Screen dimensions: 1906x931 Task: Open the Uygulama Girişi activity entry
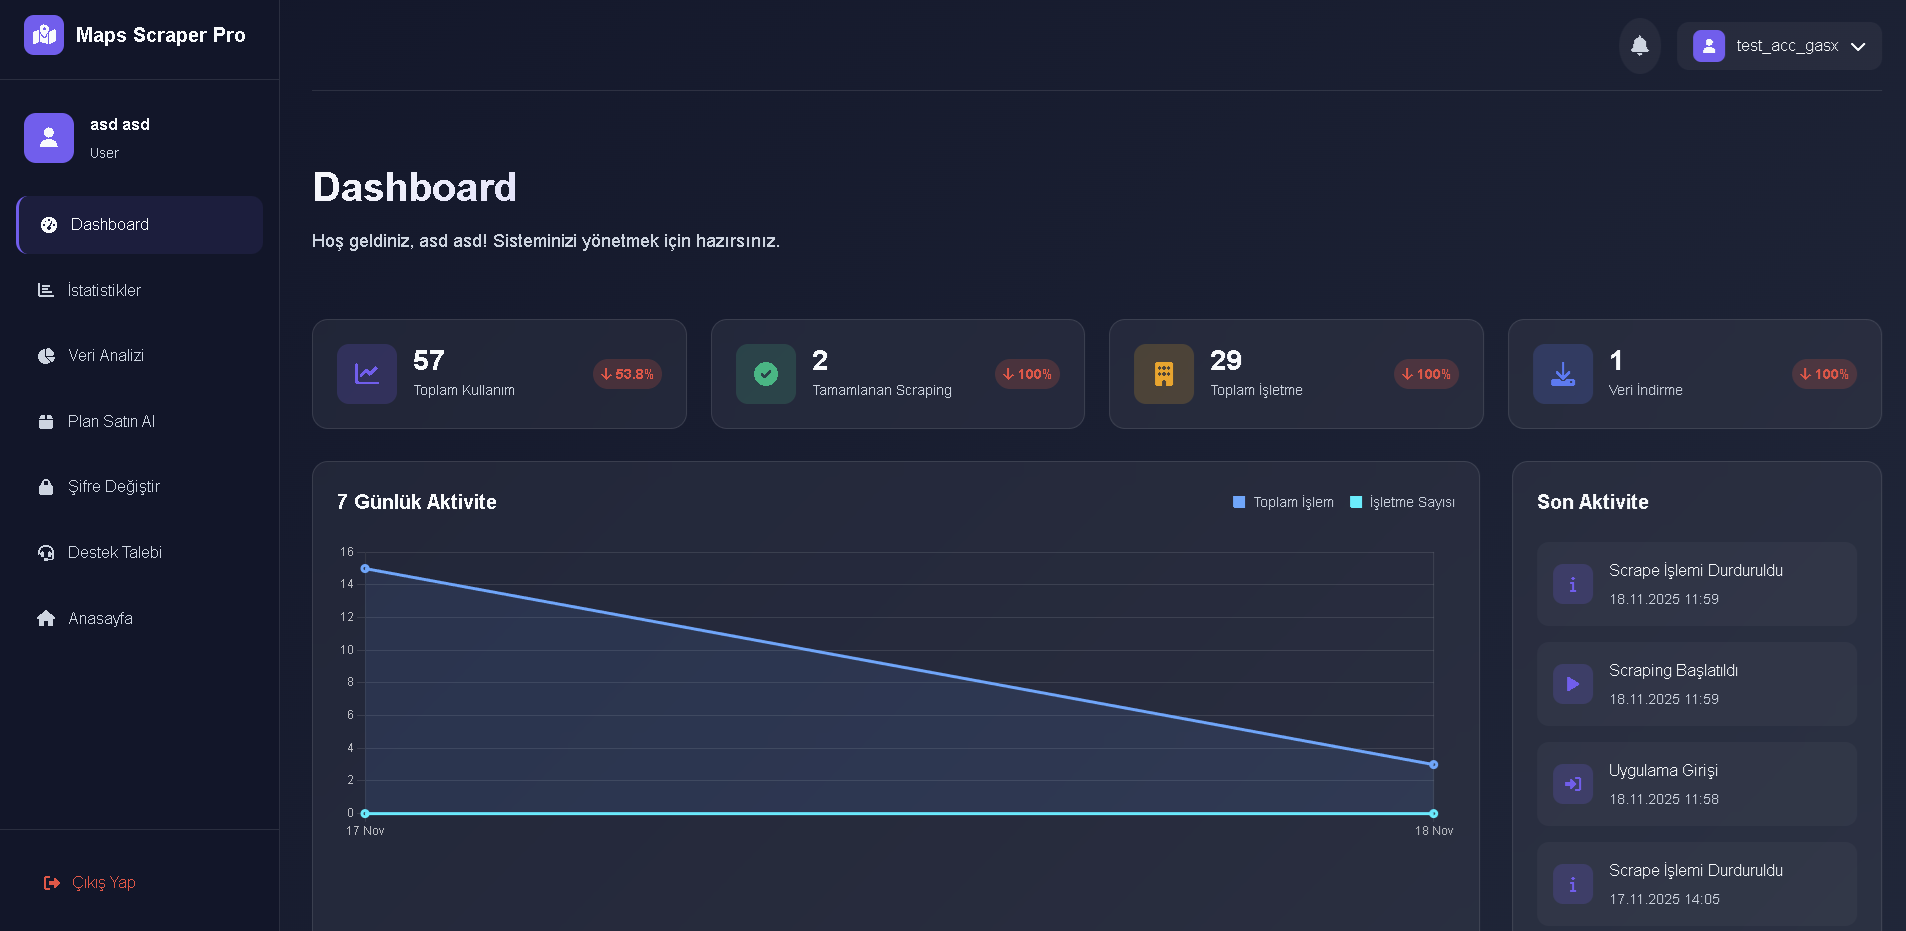(1697, 784)
